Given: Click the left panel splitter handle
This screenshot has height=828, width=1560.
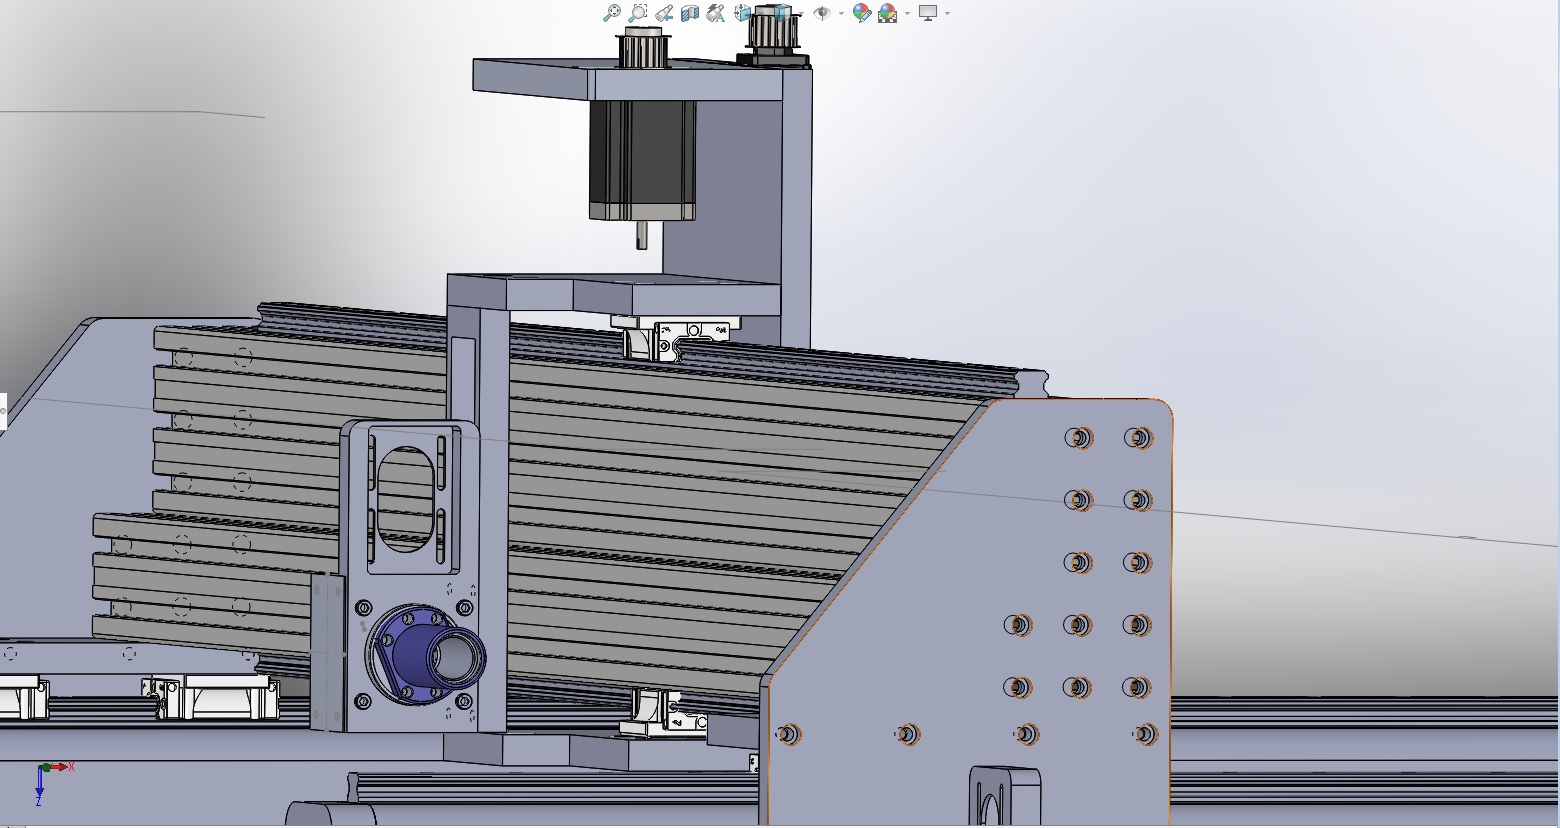Looking at the screenshot, I should (x=3, y=411).
